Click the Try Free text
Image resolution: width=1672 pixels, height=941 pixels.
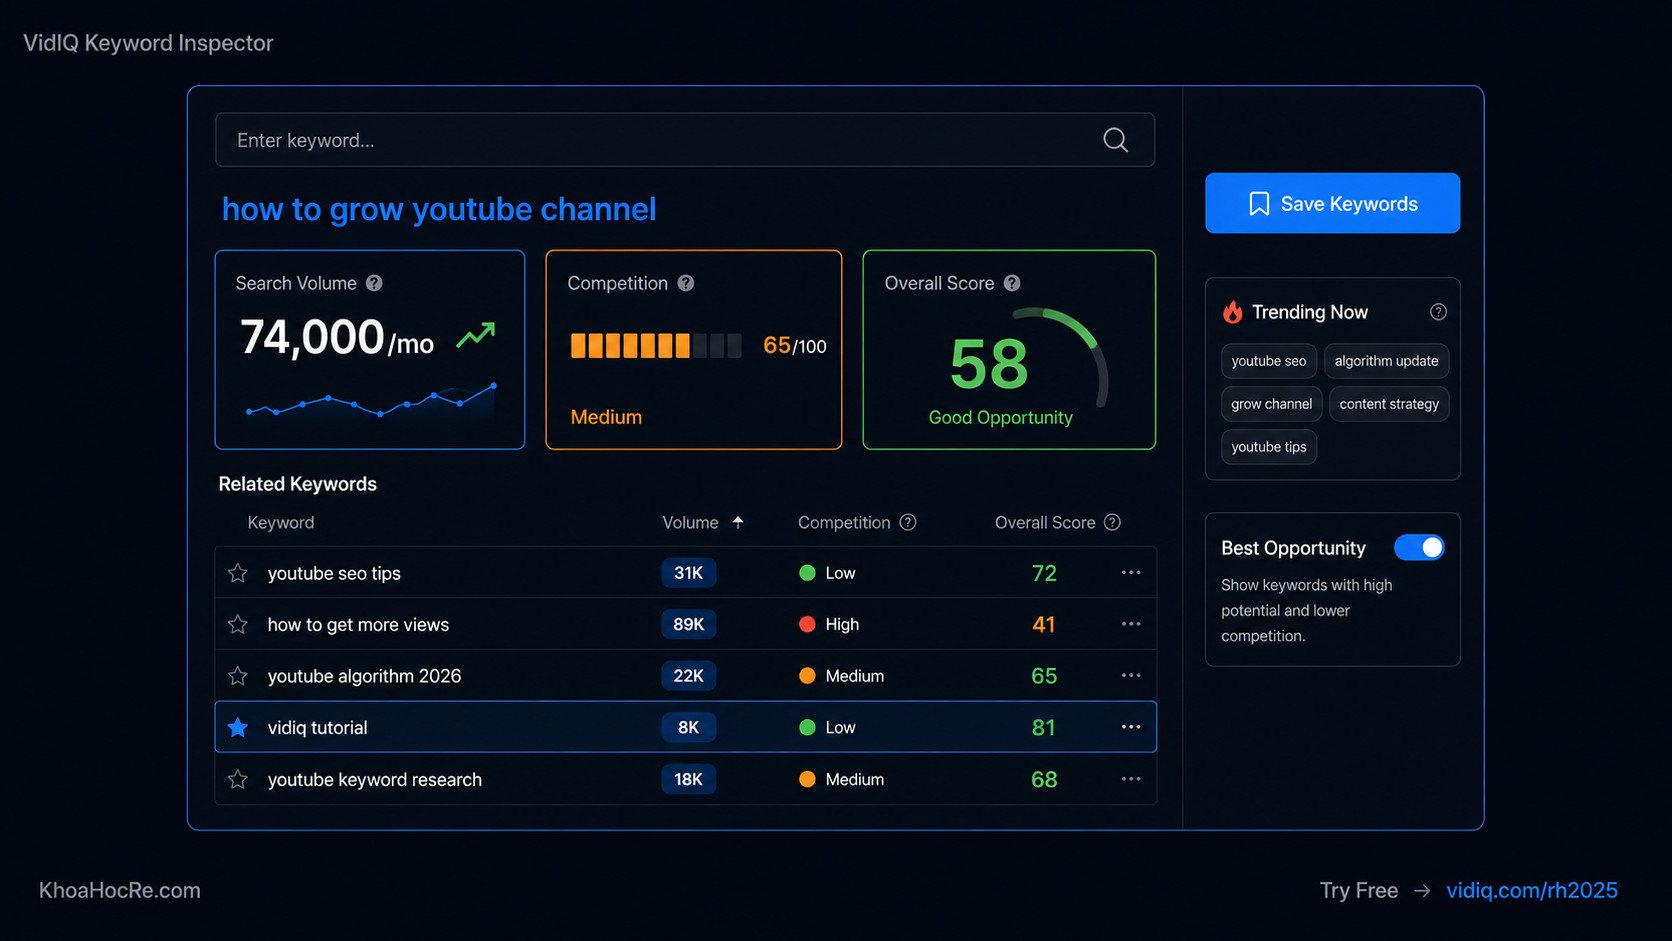click(x=1359, y=890)
